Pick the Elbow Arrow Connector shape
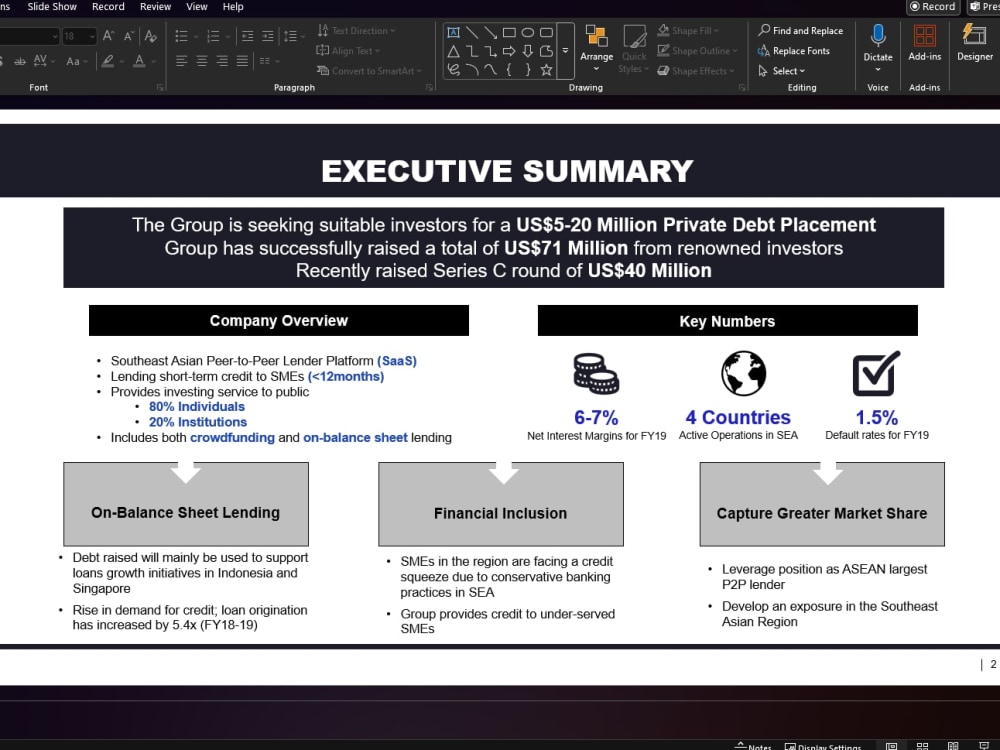The height and width of the screenshot is (750, 1000). pos(490,51)
